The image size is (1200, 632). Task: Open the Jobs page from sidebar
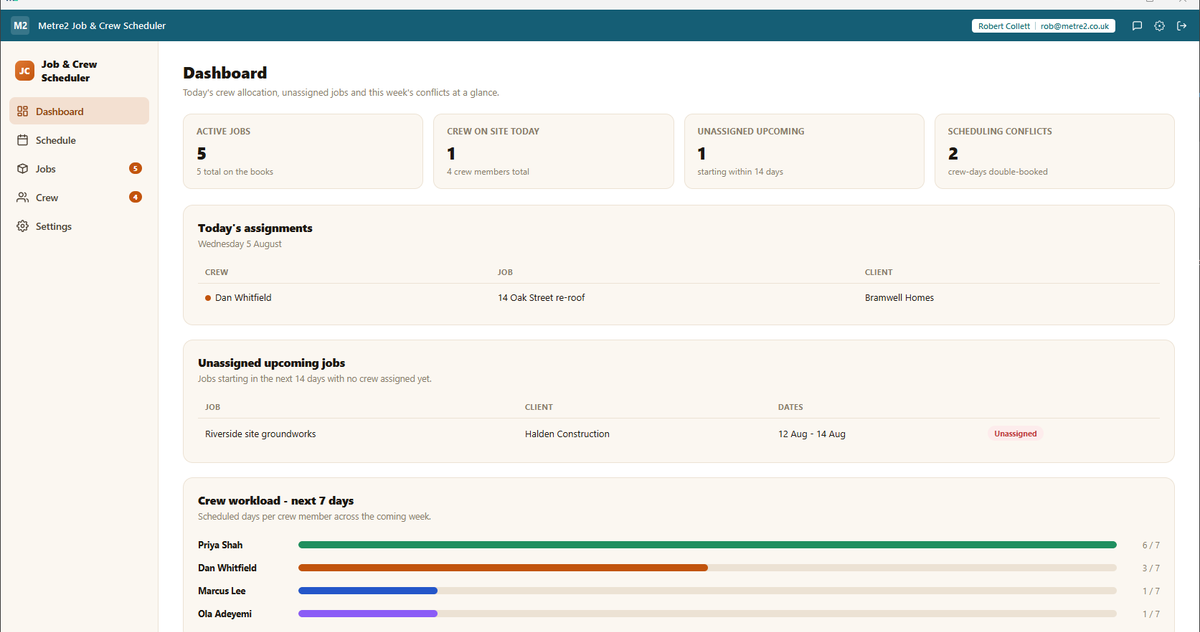[79, 169]
